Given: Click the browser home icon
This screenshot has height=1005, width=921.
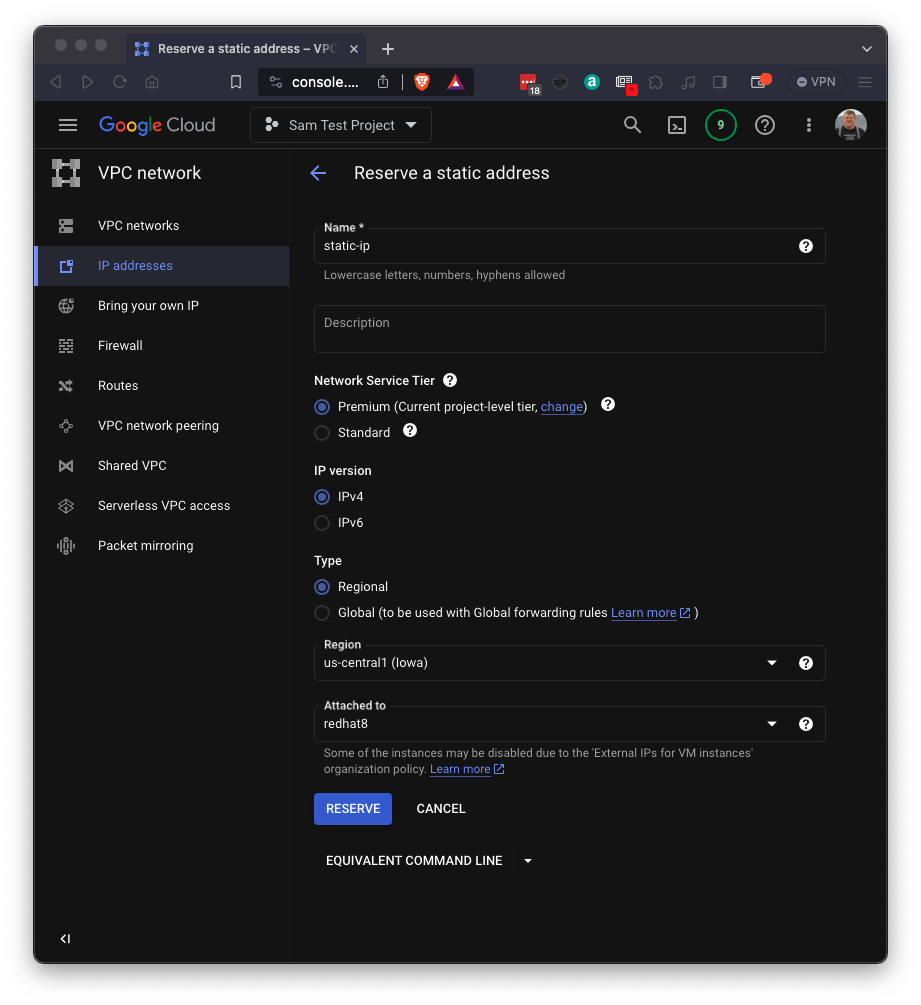Looking at the screenshot, I should 152,82.
